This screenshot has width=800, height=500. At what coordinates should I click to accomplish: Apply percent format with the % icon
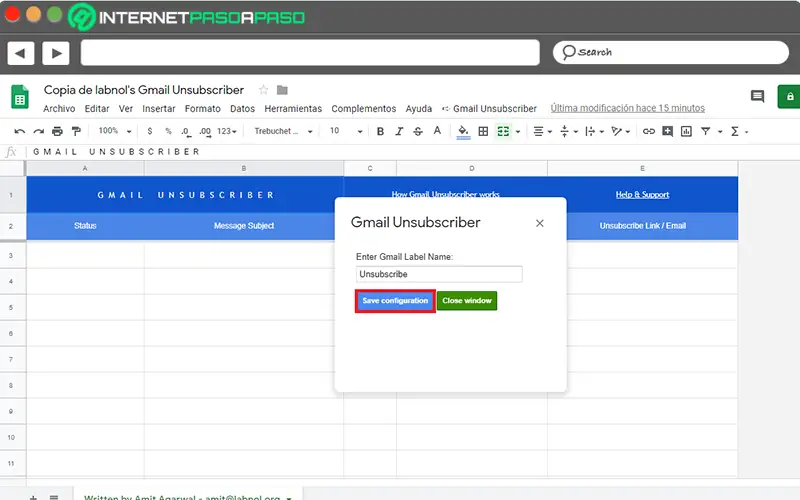168,132
